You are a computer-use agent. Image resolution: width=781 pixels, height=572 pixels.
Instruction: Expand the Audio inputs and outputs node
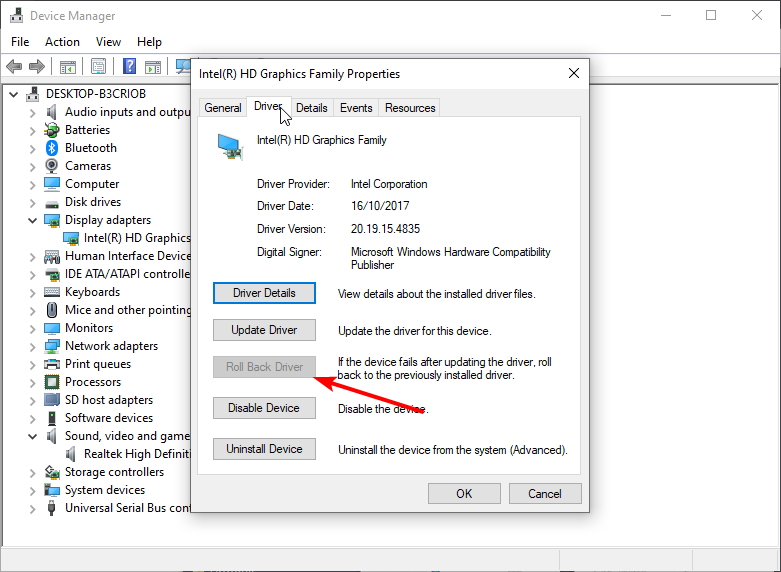point(32,113)
